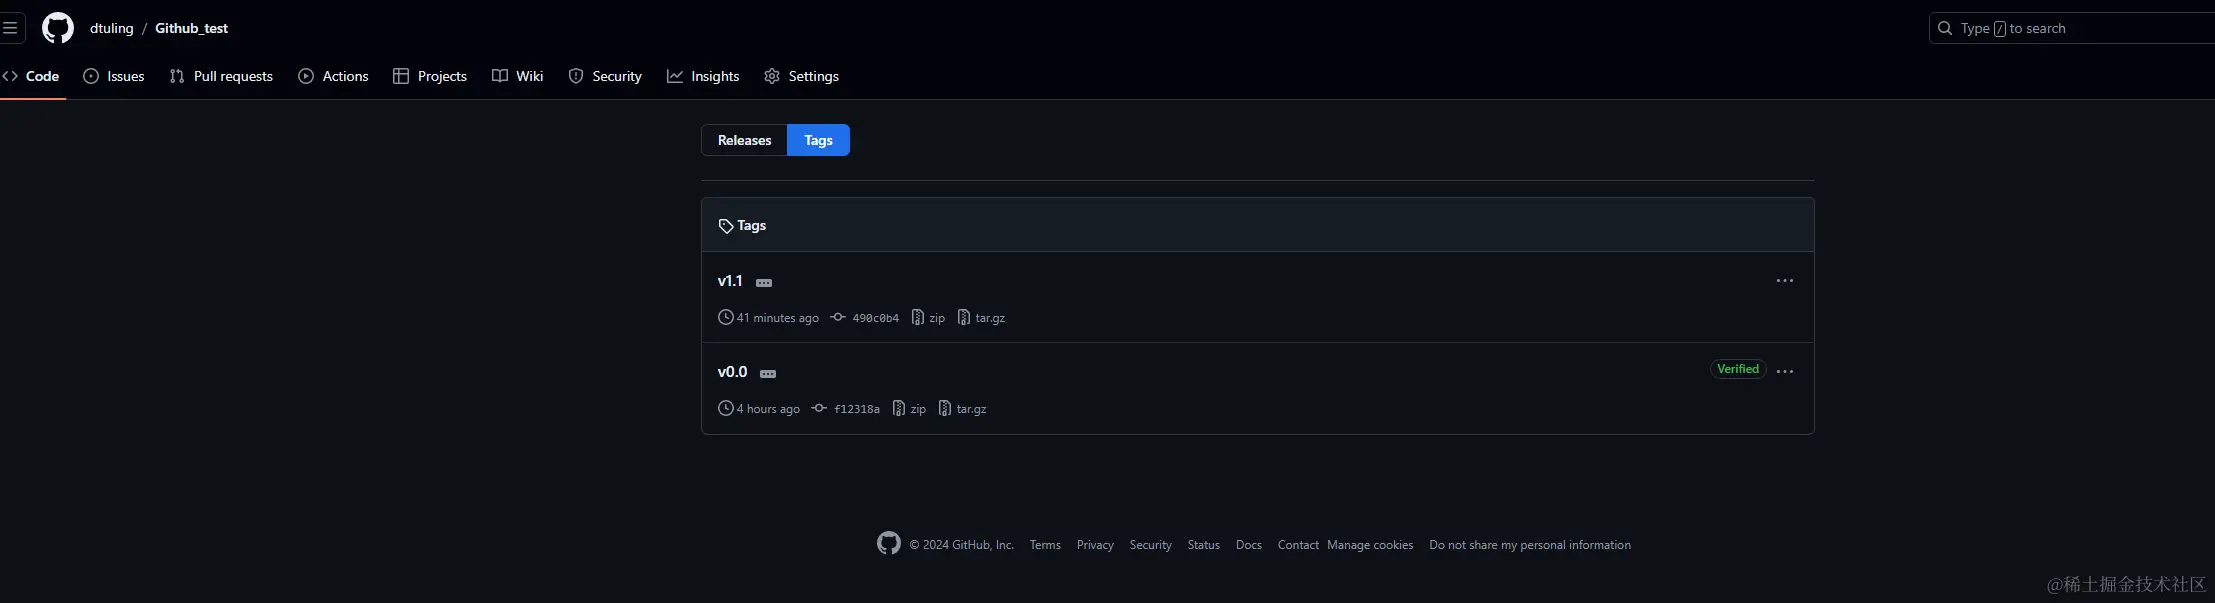The width and height of the screenshot is (2215, 603).
Task: Open the Pull requests tab
Action: (221, 76)
